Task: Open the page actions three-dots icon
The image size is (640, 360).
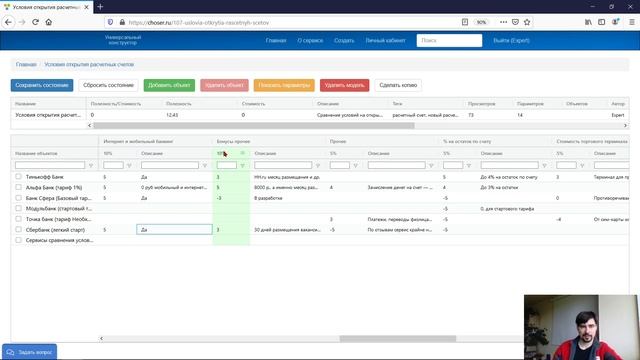Action: coord(503,22)
